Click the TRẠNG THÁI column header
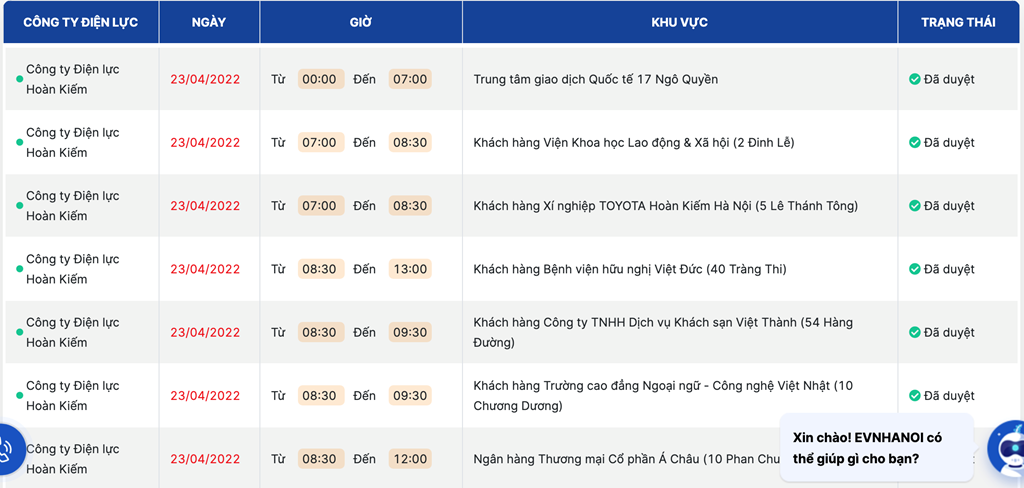 [x=958, y=22]
